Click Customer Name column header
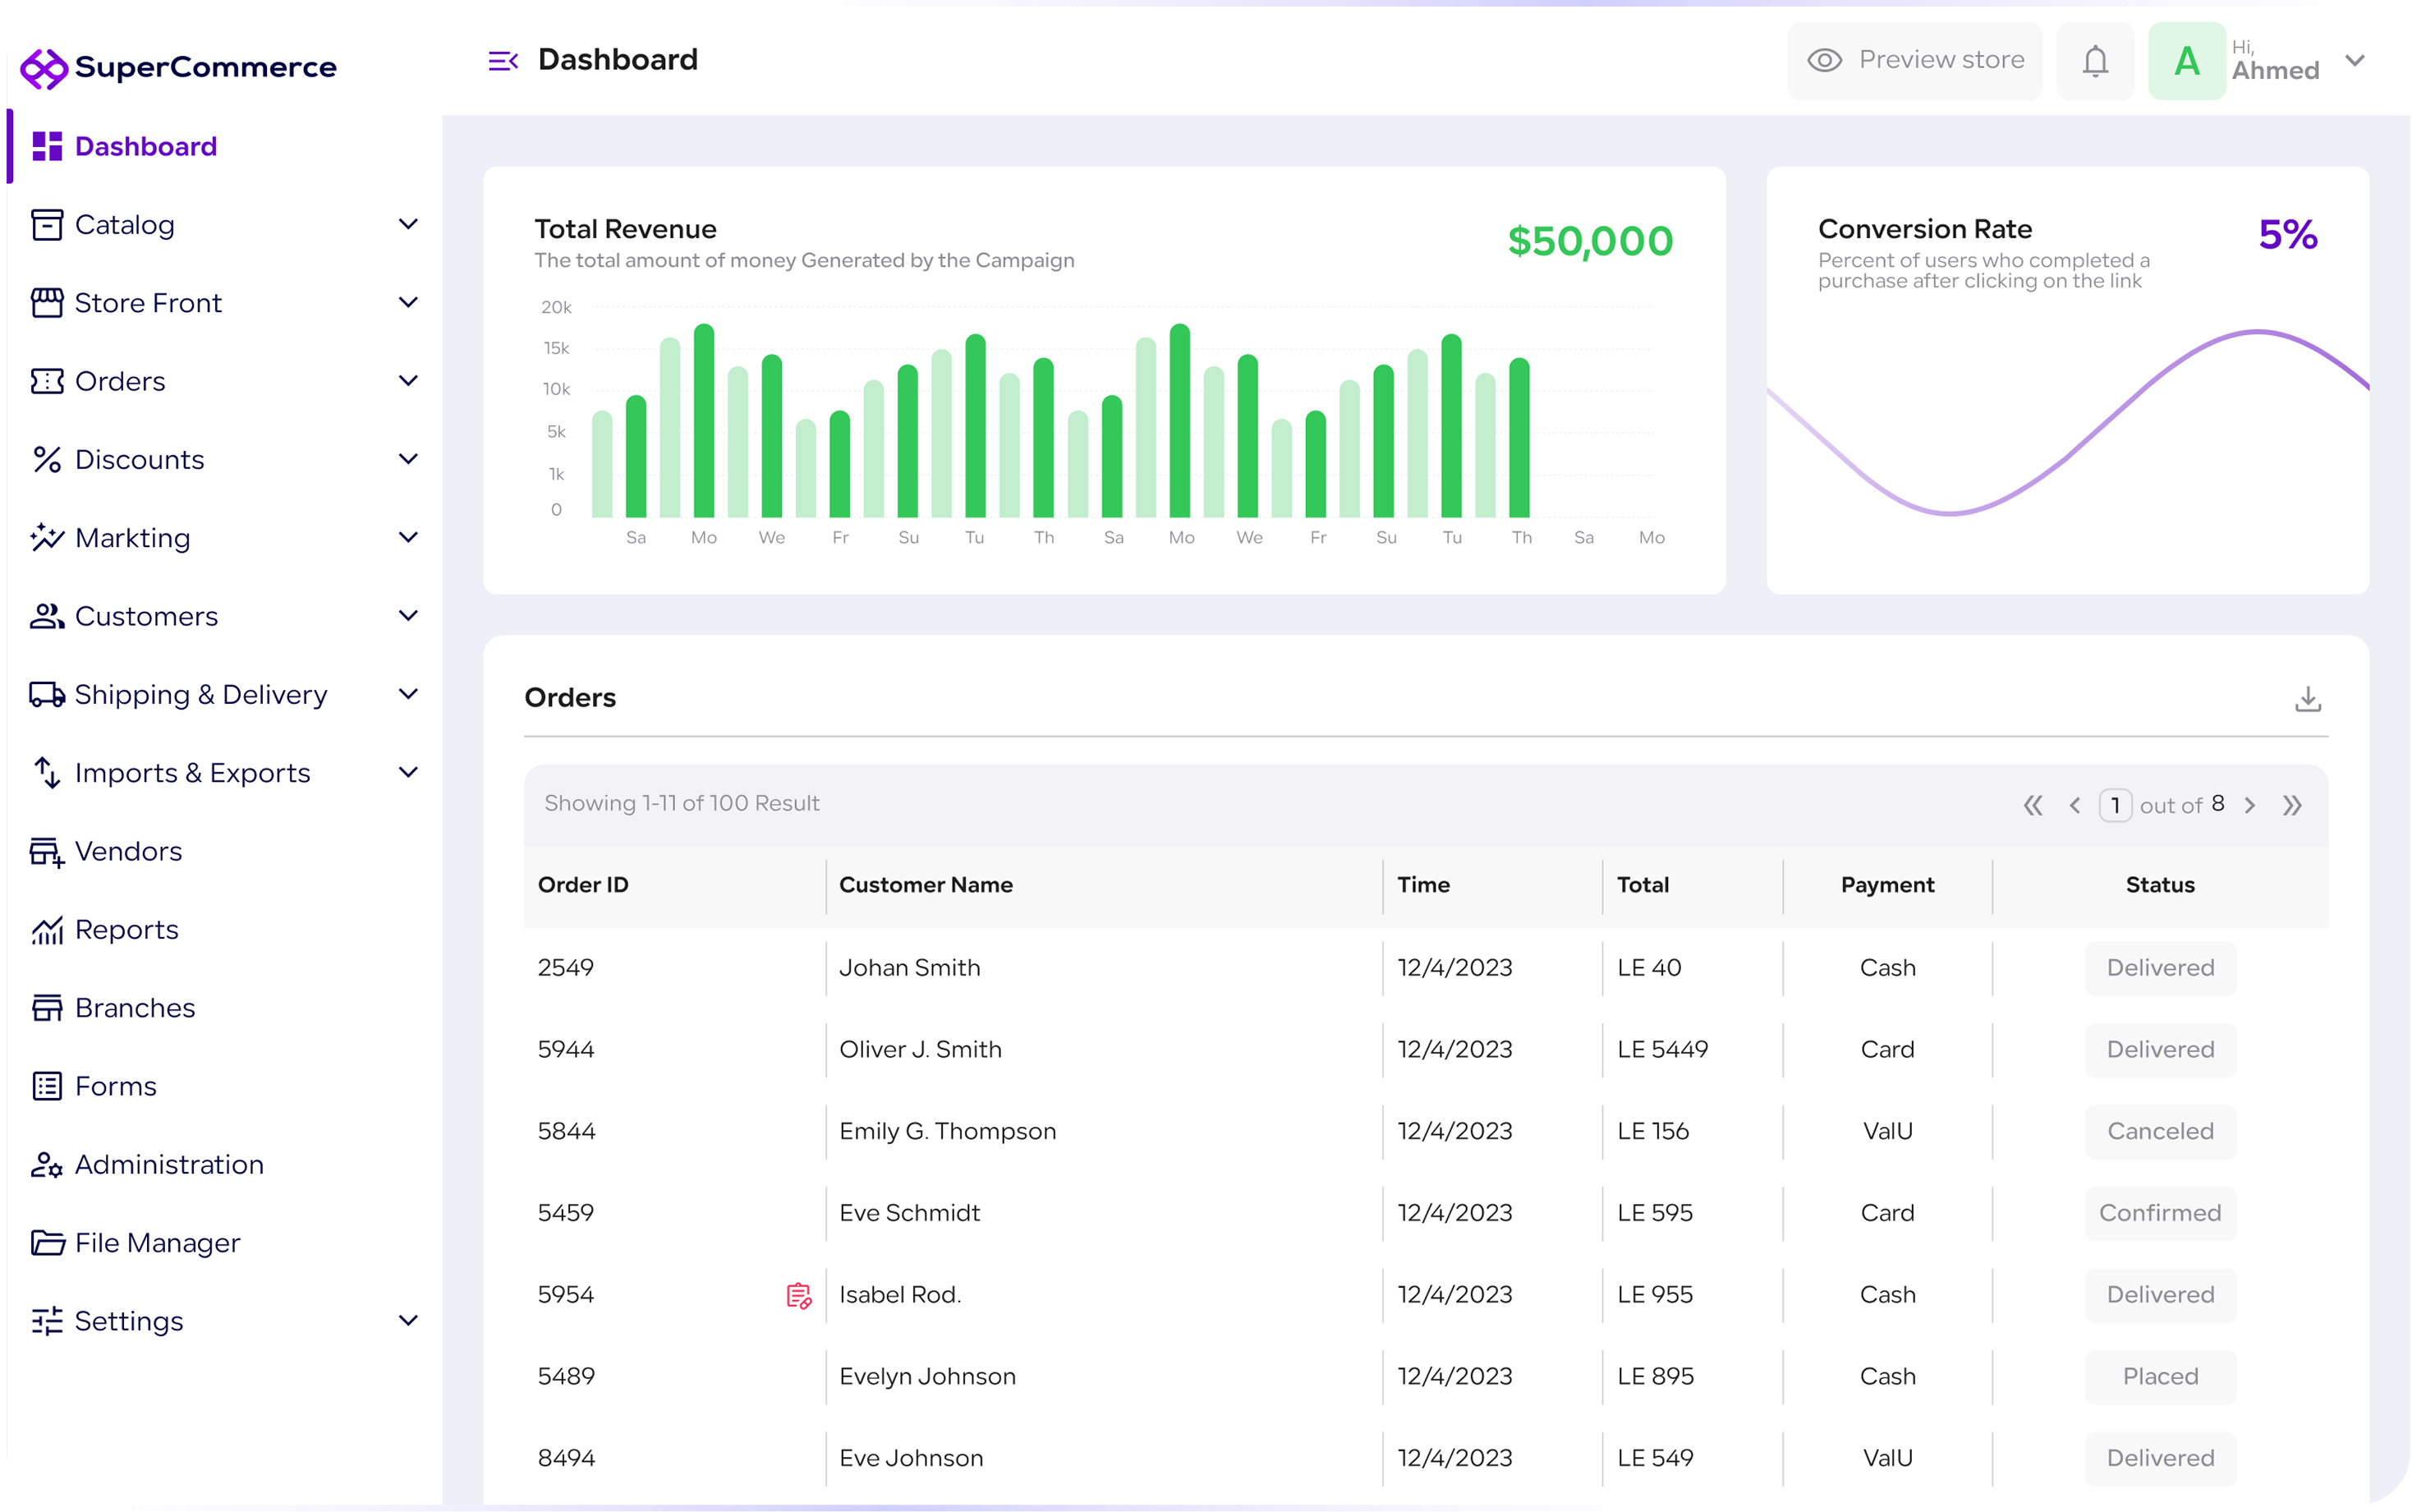This screenshot has height=1512, width=2417. pyautogui.click(x=926, y=885)
